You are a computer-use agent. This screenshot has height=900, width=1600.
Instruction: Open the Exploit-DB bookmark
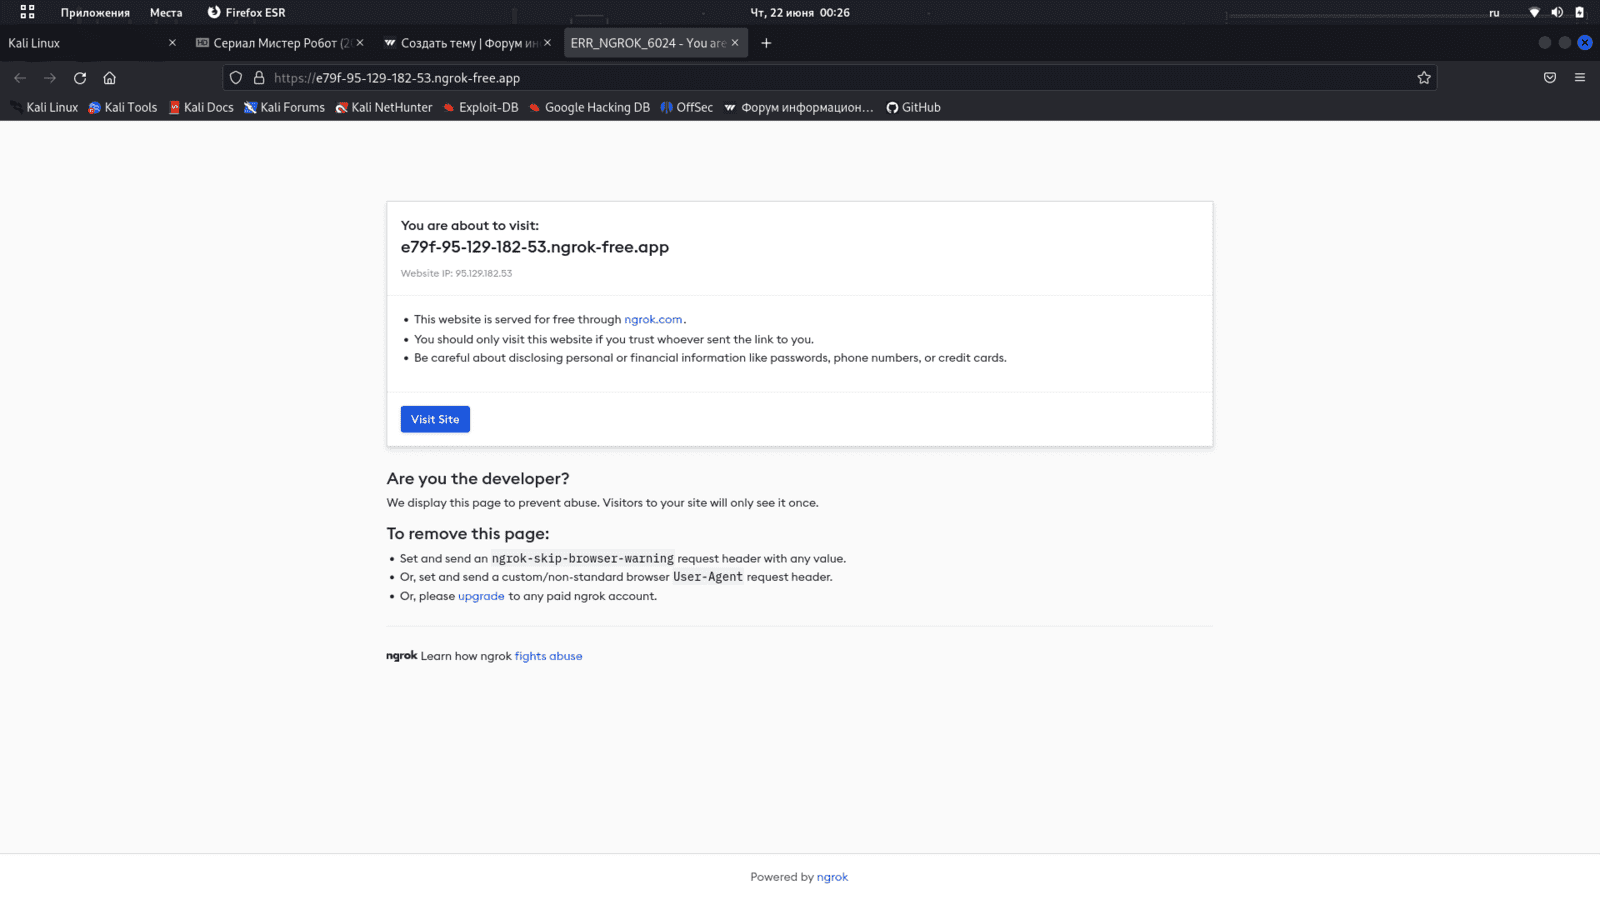[x=480, y=108]
